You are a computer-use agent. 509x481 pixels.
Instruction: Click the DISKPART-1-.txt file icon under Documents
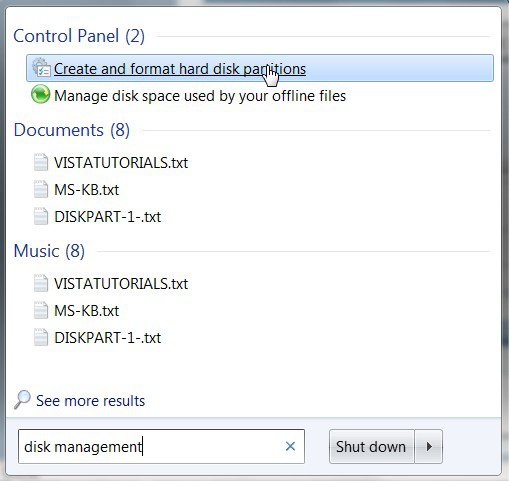coord(41,216)
